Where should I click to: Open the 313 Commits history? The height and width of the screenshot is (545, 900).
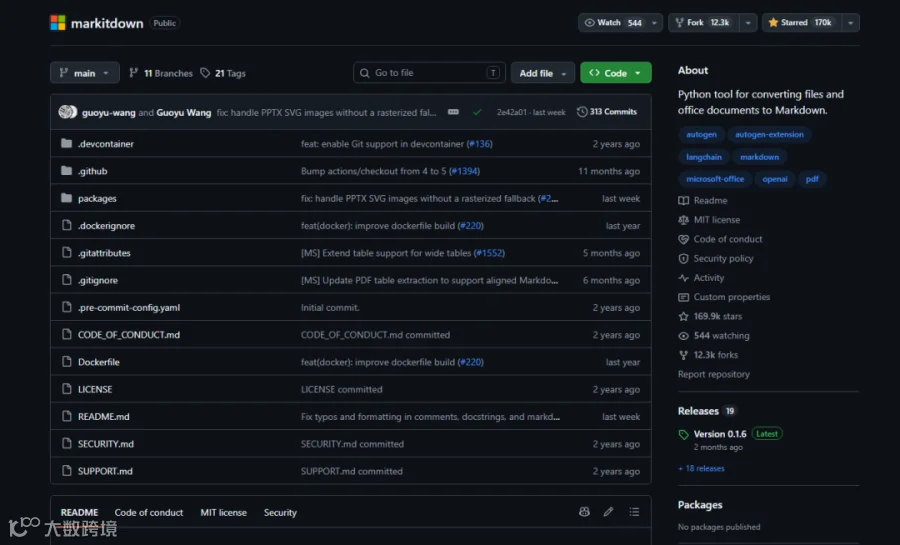(607, 112)
